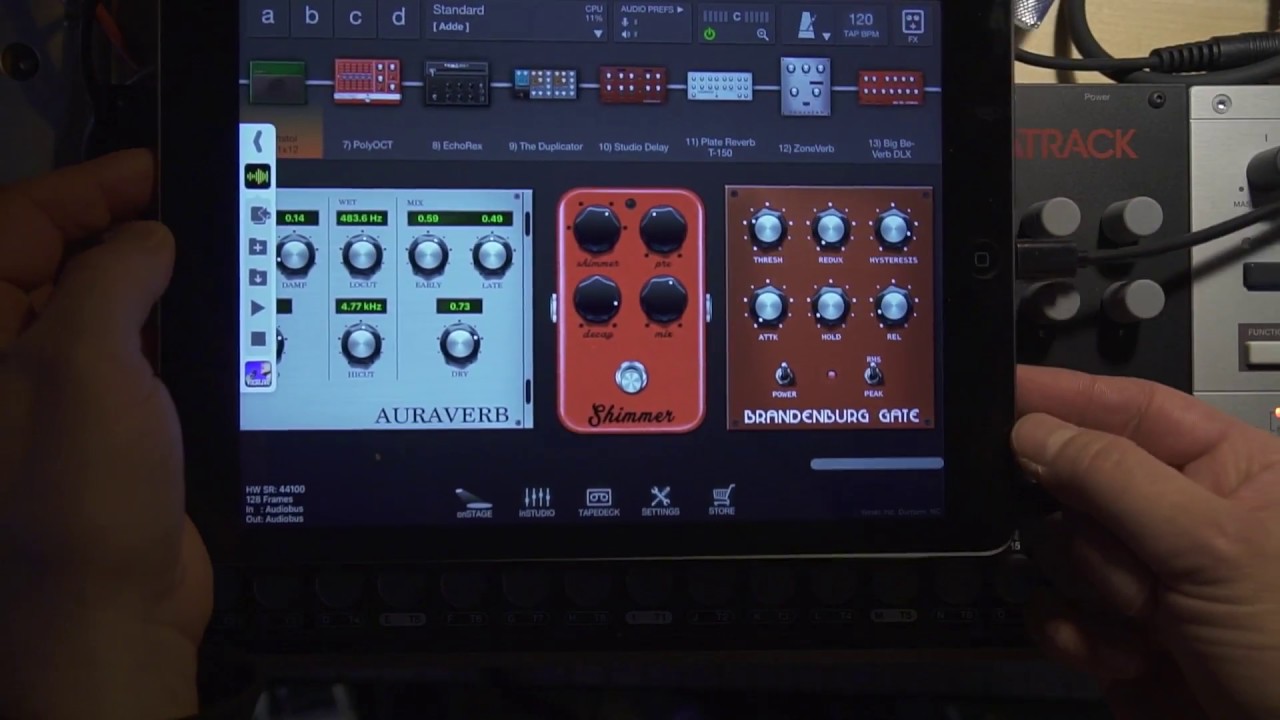Open the TAPEDECK recorder
The width and height of the screenshot is (1280, 720).
tap(598, 502)
